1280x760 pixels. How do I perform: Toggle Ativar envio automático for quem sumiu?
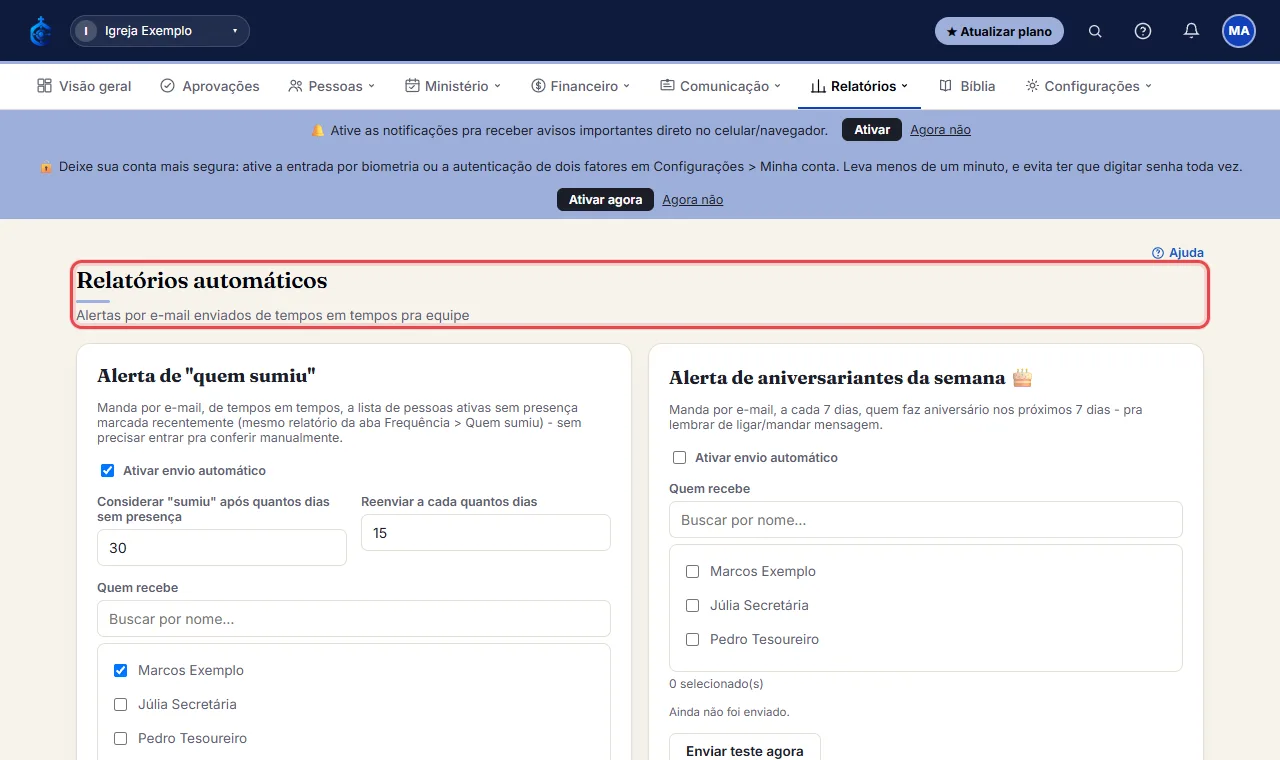[108, 470]
